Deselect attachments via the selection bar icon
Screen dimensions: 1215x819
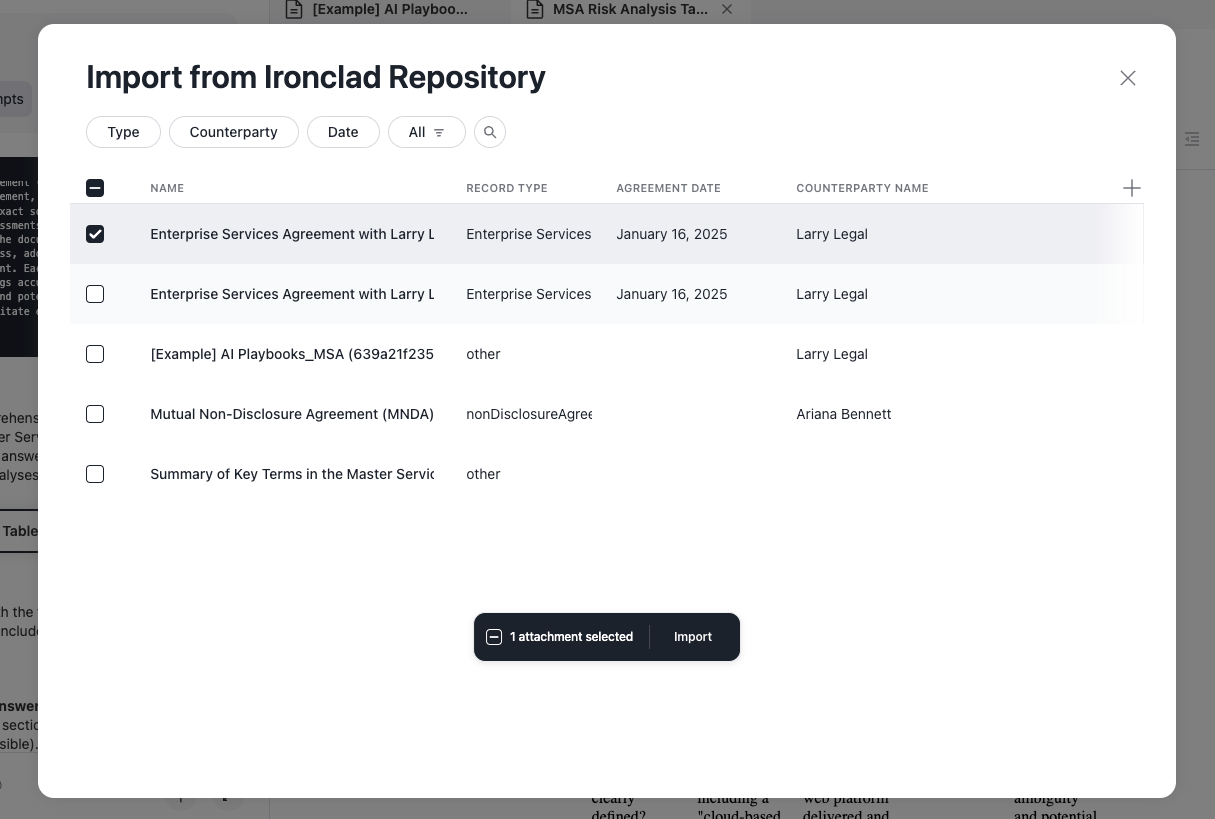494,637
